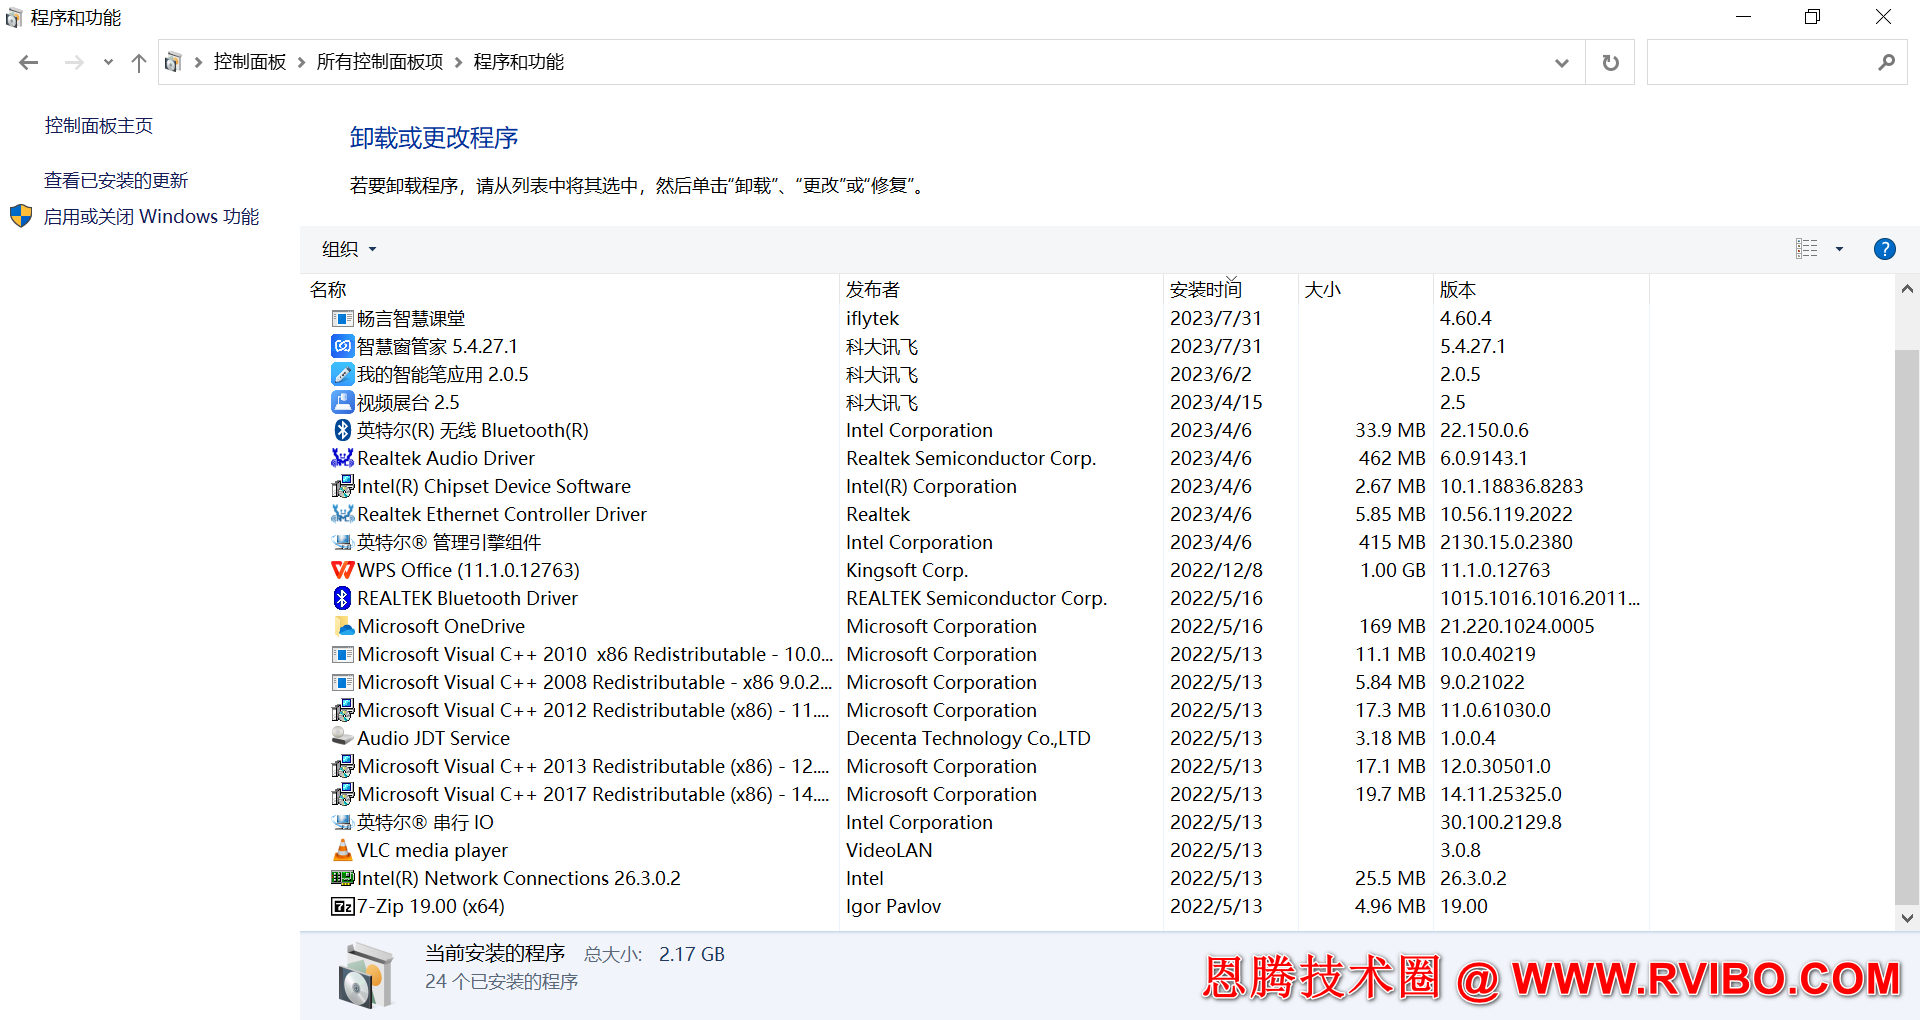Expand the address bar history dropdown
Viewport: 1920px width, 1020px height.
[x=1562, y=63]
